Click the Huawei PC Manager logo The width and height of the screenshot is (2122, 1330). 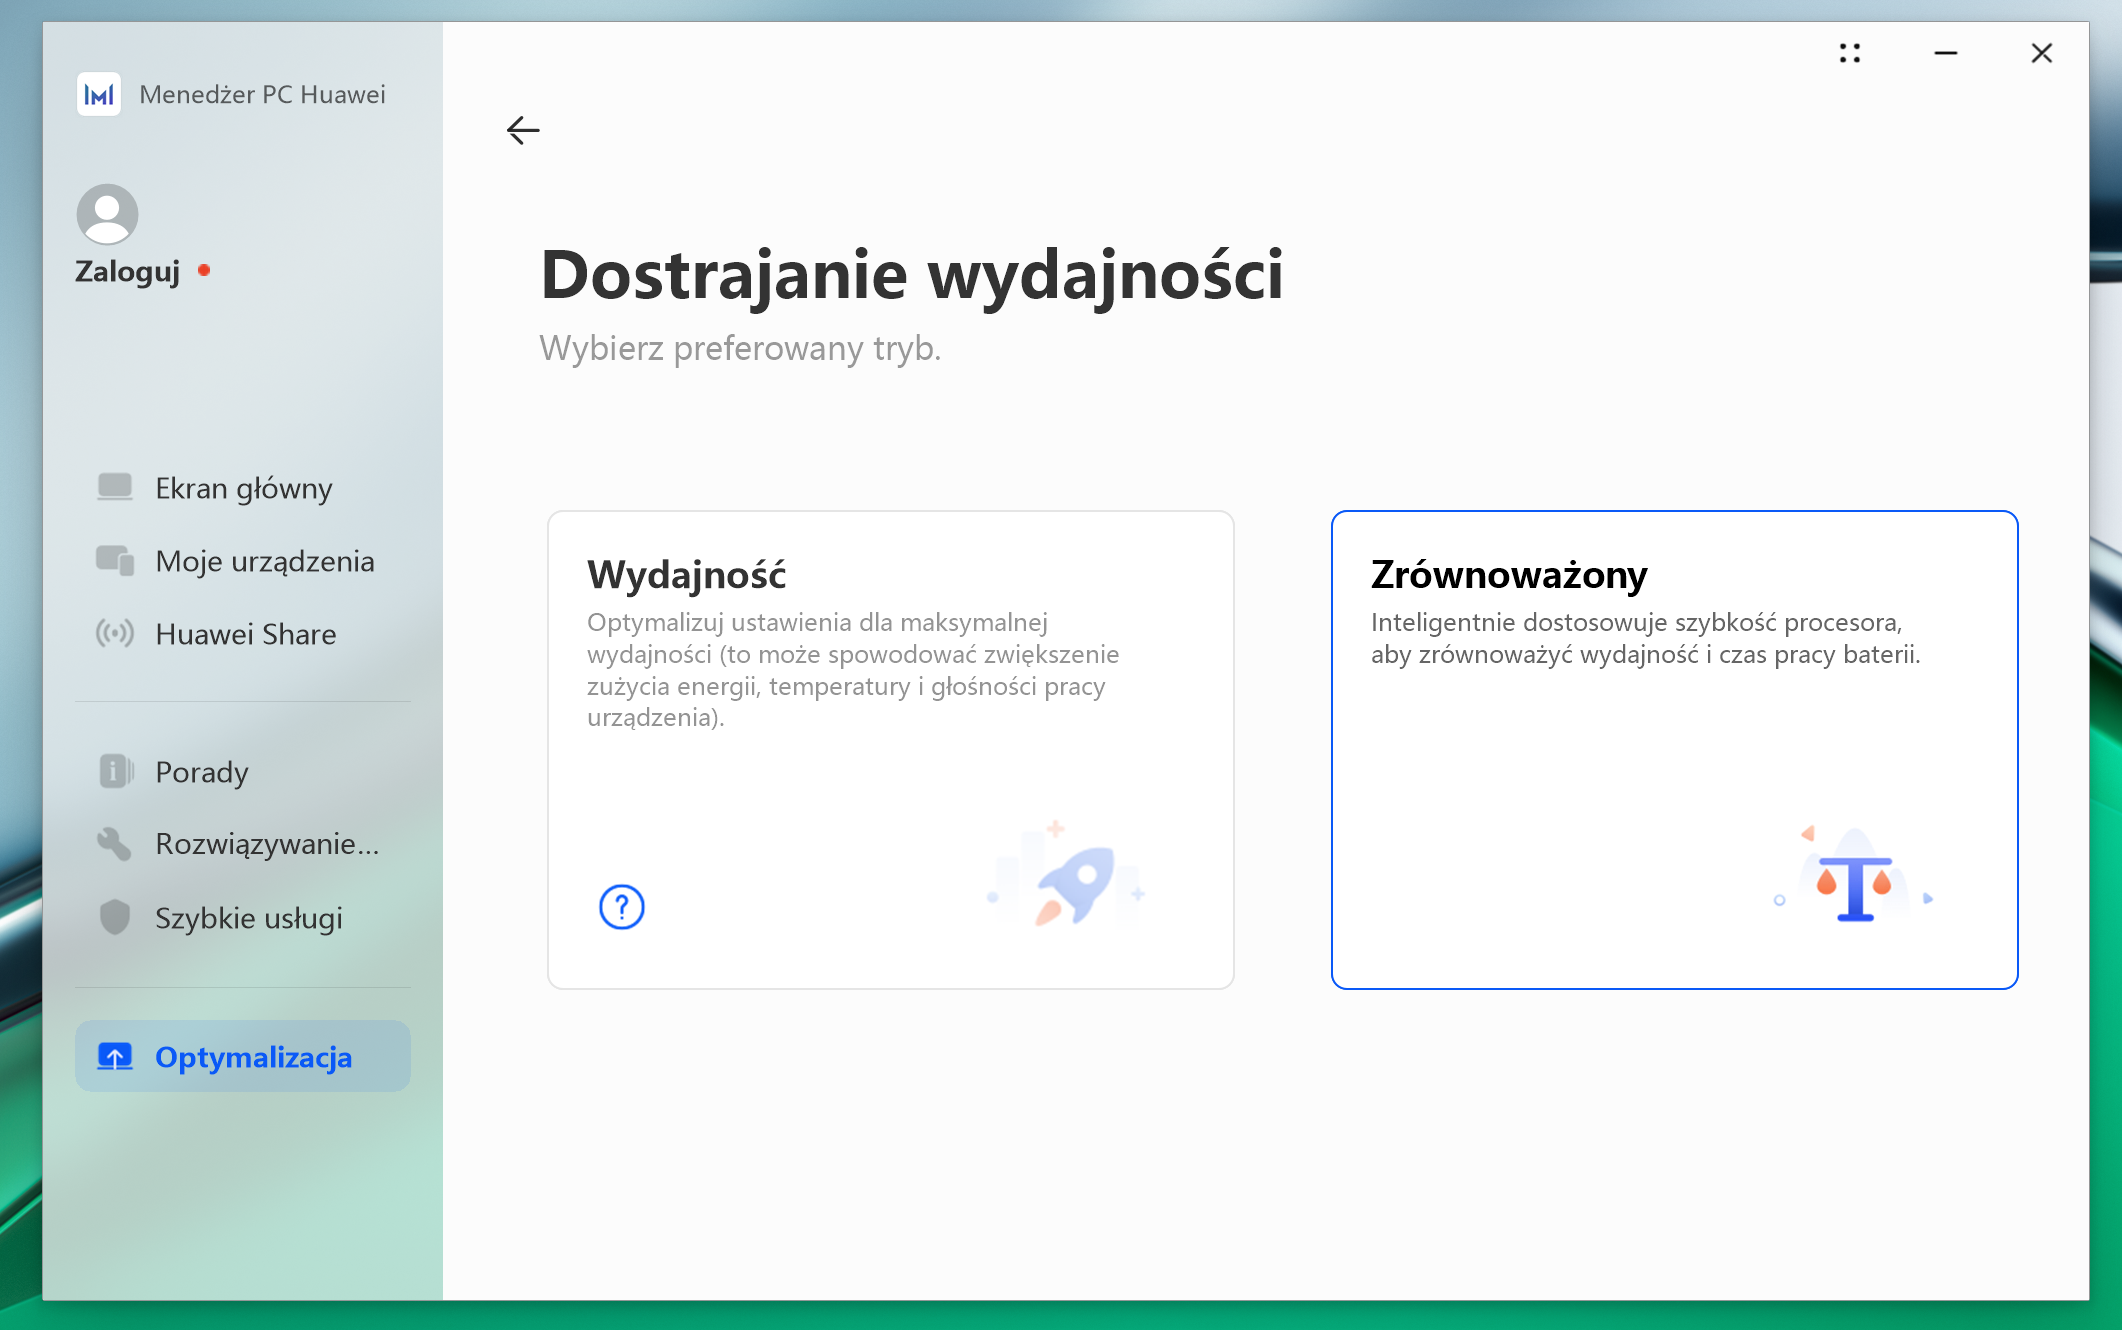tap(99, 94)
